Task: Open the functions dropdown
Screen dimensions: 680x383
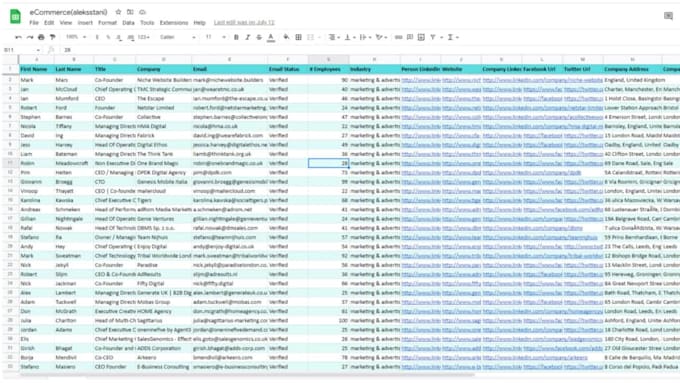Action: pyautogui.click(x=453, y=37)
